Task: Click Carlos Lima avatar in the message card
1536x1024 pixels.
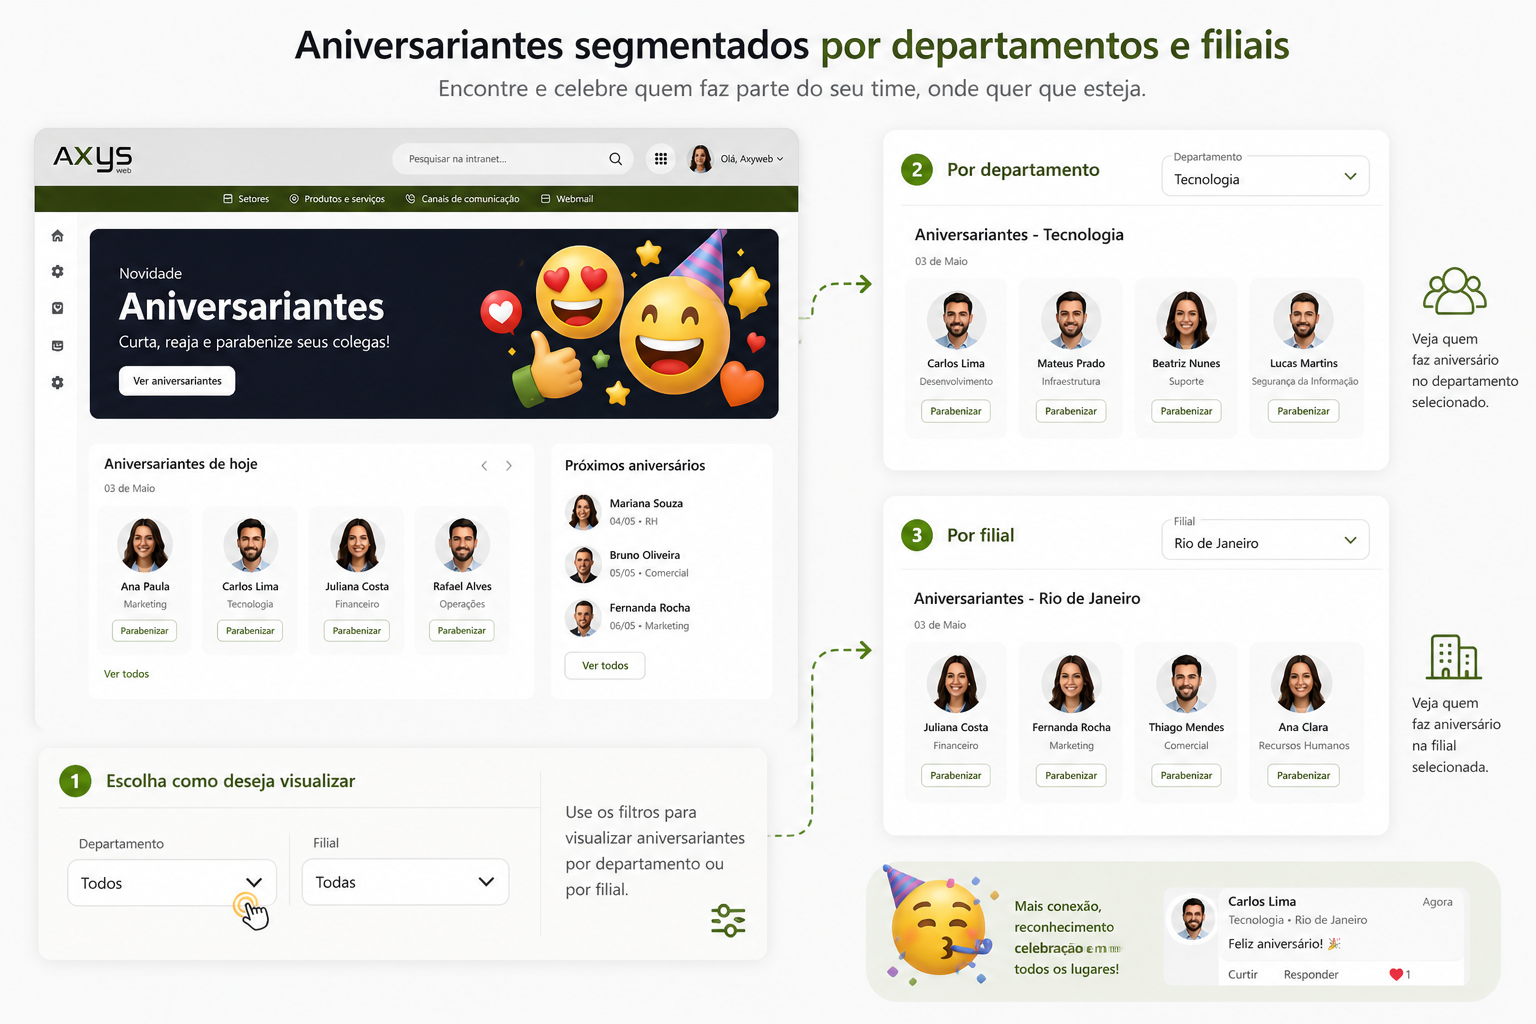Action: pyautogui.click(x=1192, y=919)
